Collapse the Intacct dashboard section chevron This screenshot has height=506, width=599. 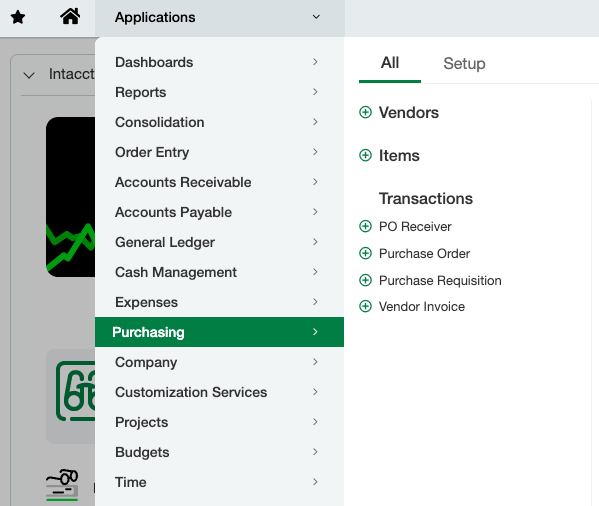pos(29,75)
